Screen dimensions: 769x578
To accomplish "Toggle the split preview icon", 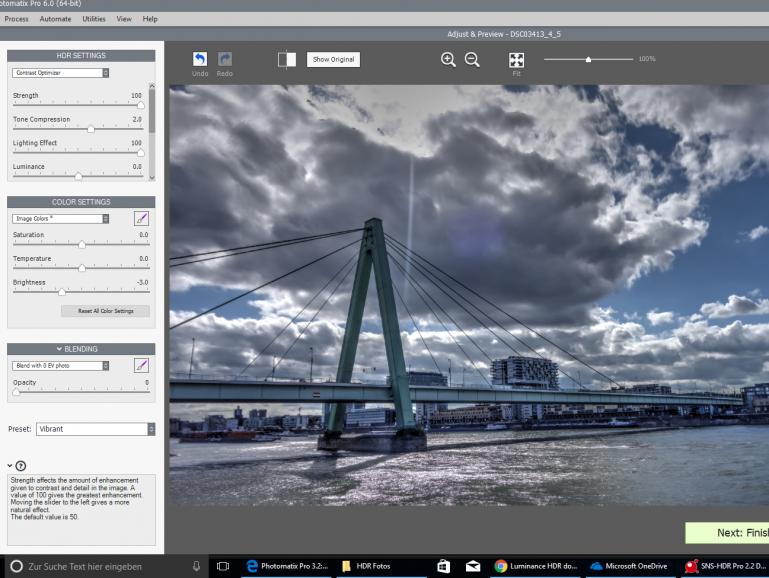I will [287, 60].
